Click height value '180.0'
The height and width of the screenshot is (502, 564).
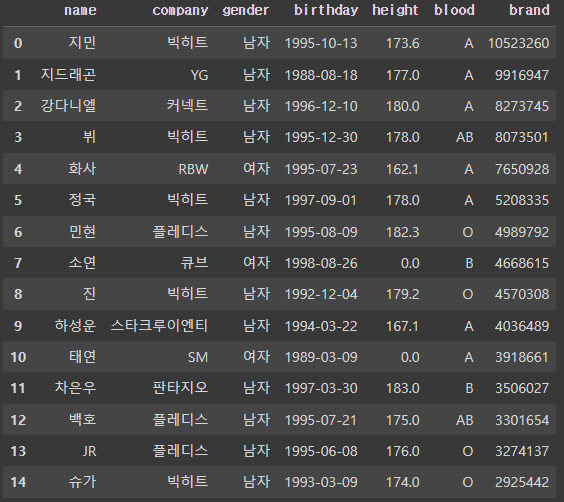point(402,106)
